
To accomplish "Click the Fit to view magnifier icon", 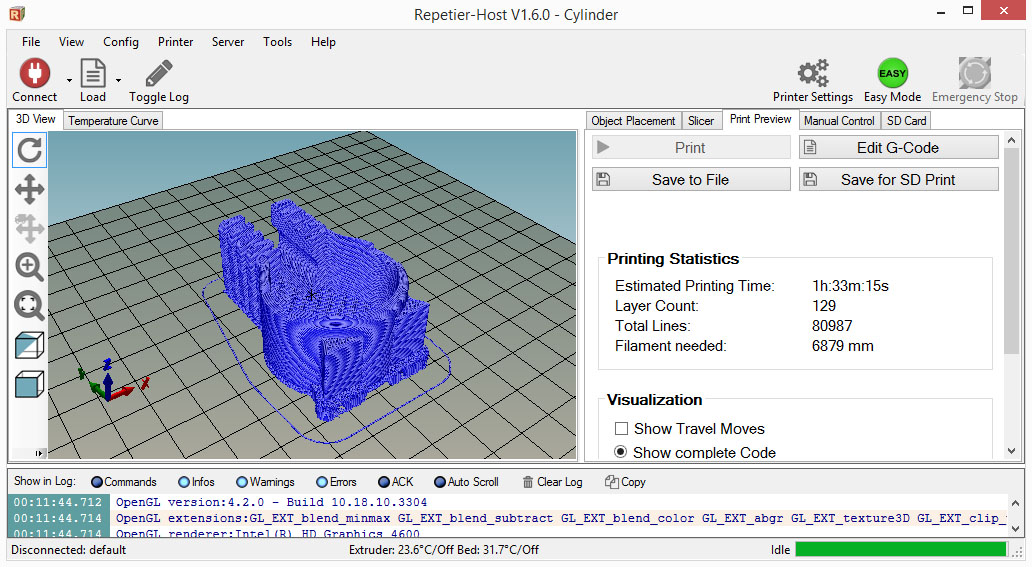I will pyautogui.click(x=30, y=306).
